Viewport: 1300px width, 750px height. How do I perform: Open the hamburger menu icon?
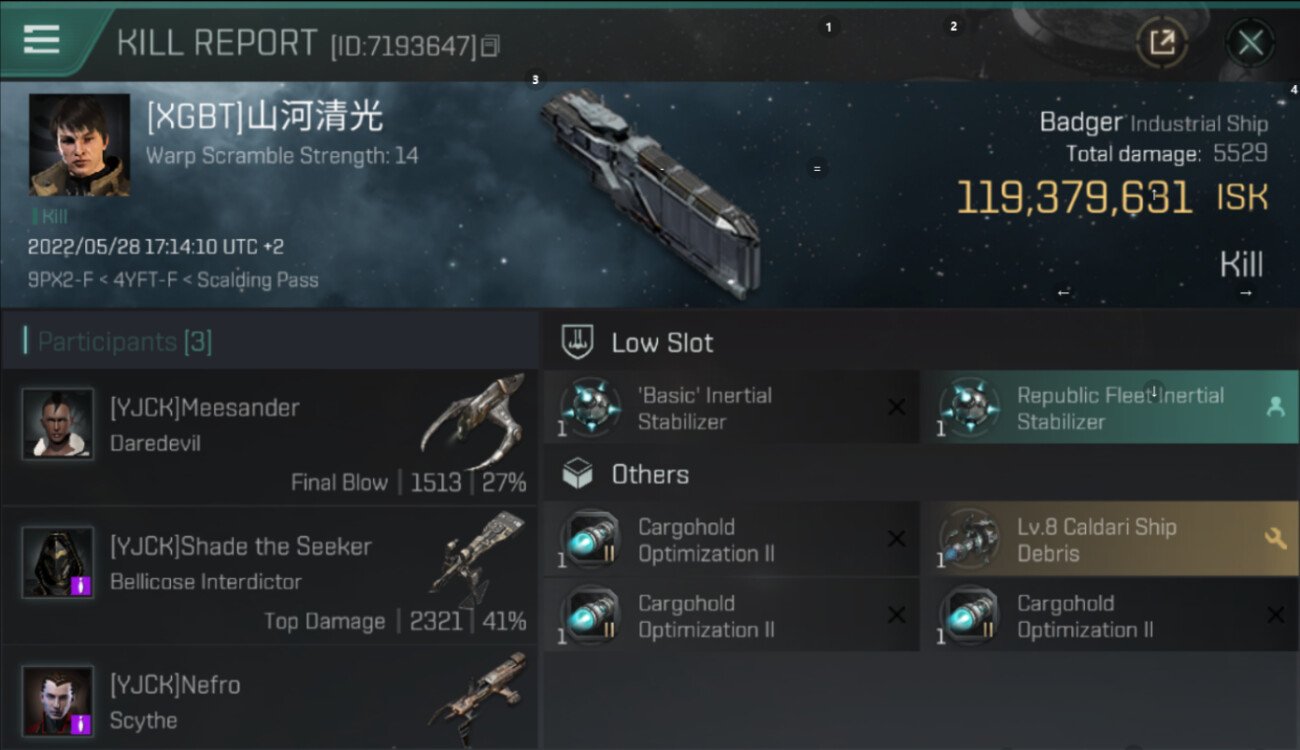click(41, 41)
